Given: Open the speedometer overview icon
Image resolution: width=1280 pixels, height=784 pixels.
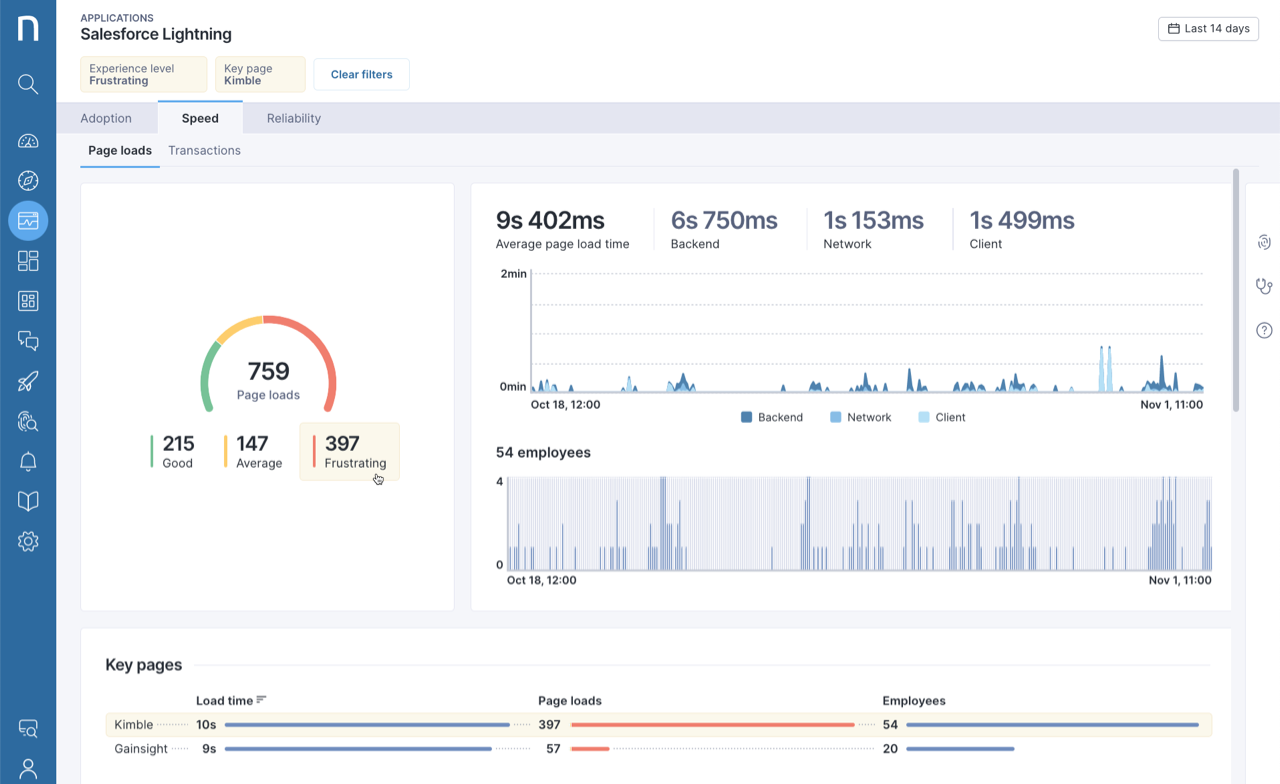Looking at the screenshot, I should coord(28,141).
